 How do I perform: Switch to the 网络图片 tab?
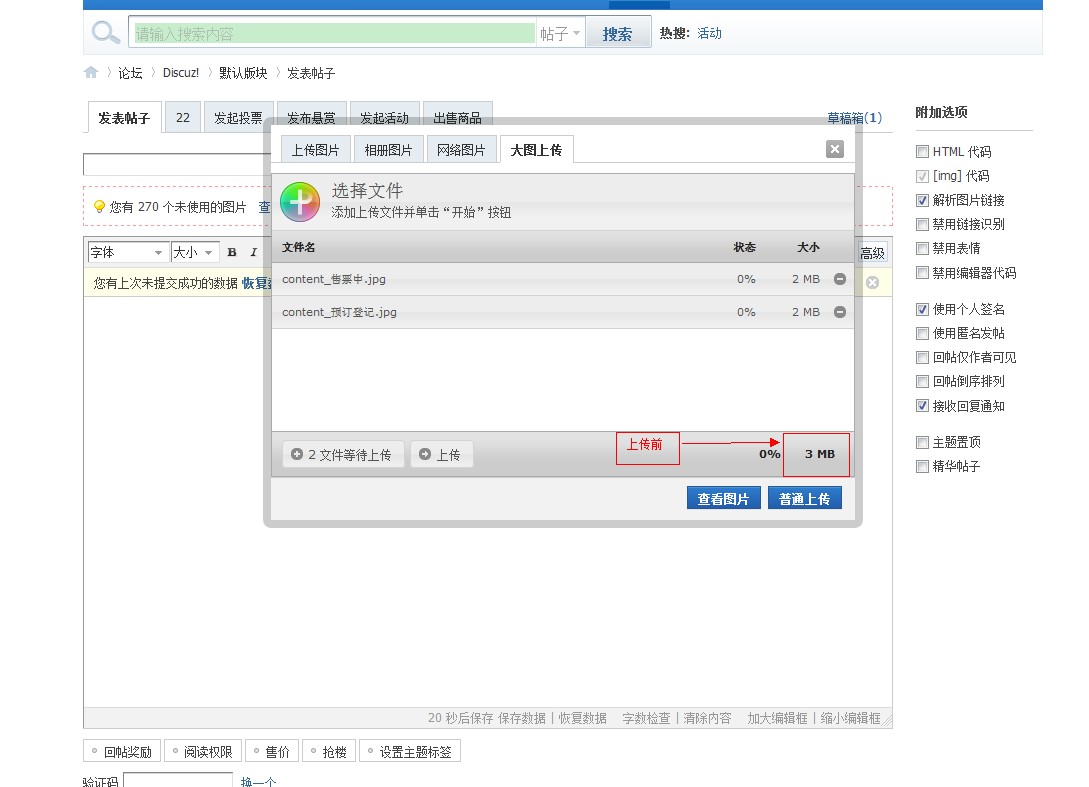coord(461,149)
